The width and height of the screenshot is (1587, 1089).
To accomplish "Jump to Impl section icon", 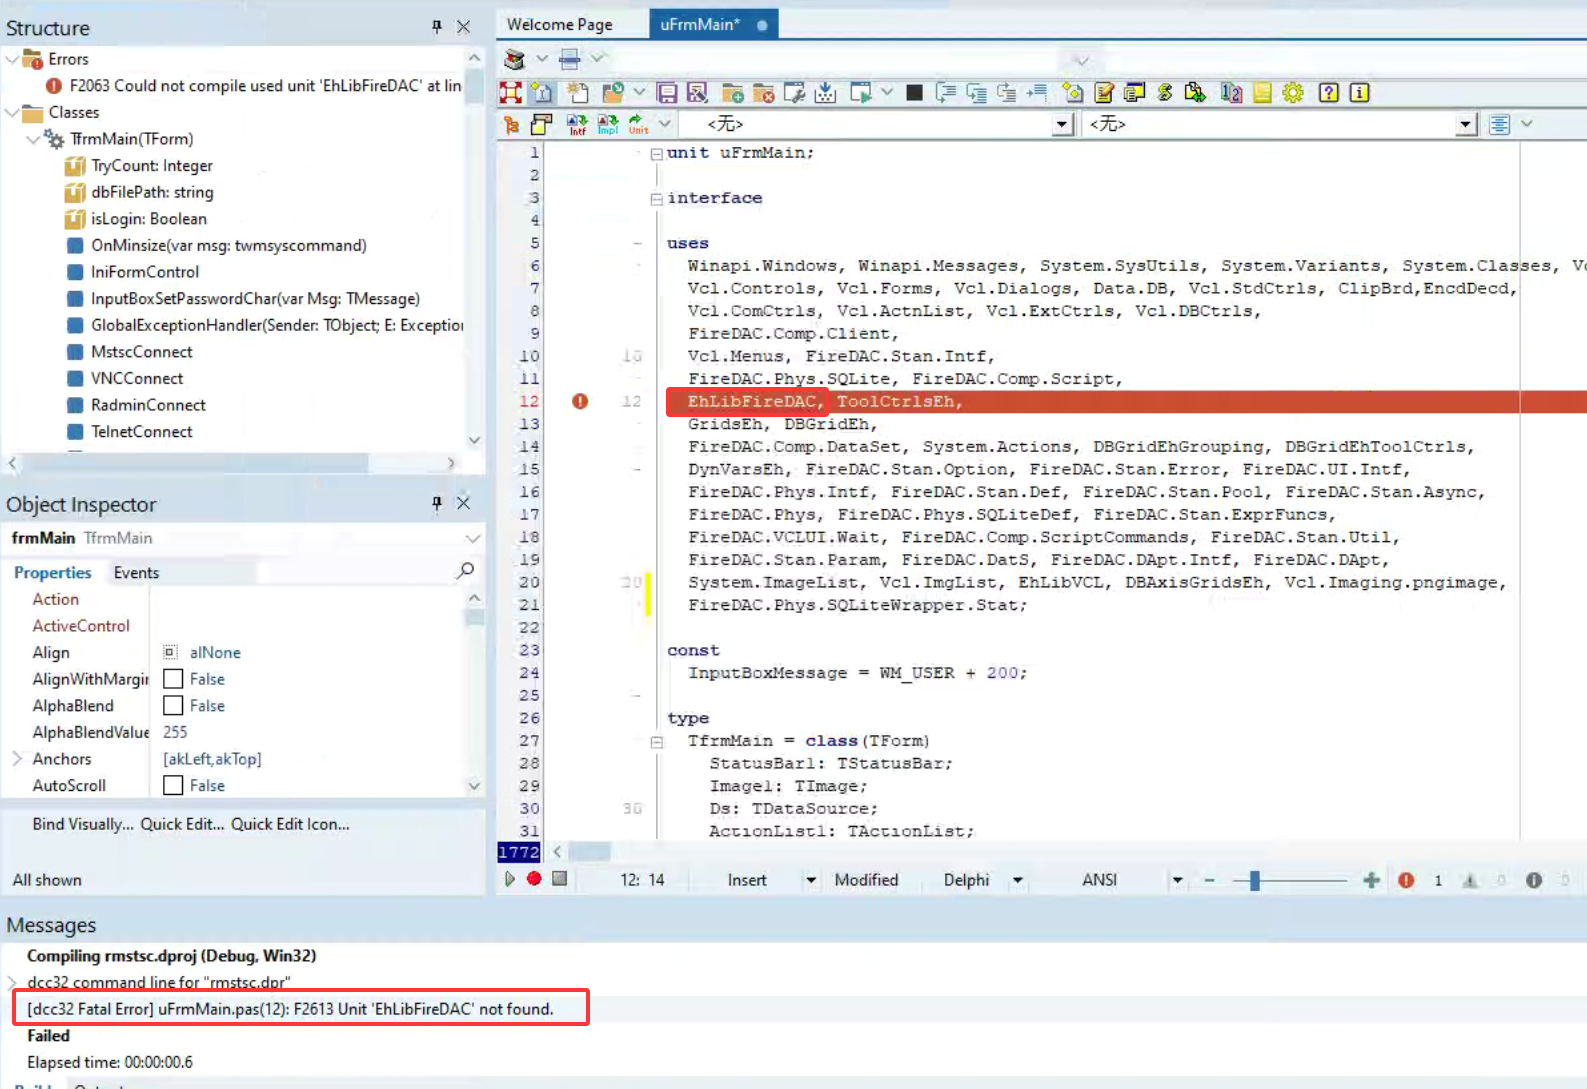I will [x=608, y=124].
